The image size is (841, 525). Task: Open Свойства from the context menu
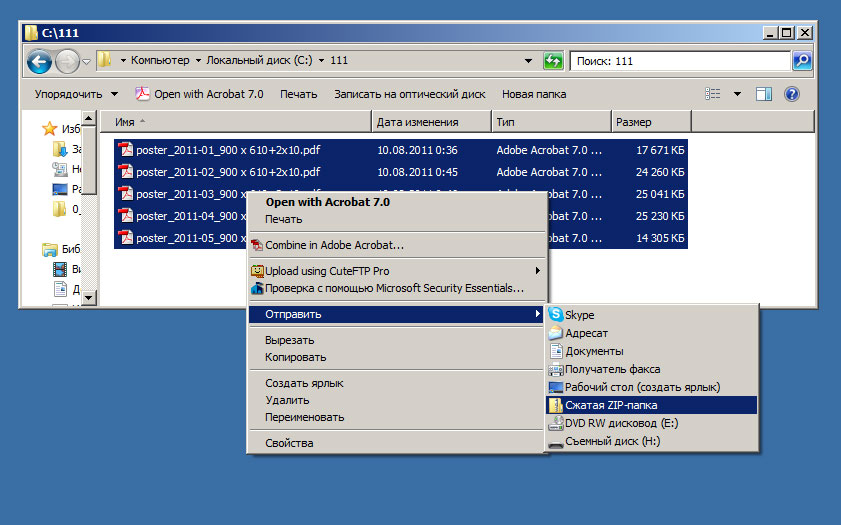pos(396,443)
